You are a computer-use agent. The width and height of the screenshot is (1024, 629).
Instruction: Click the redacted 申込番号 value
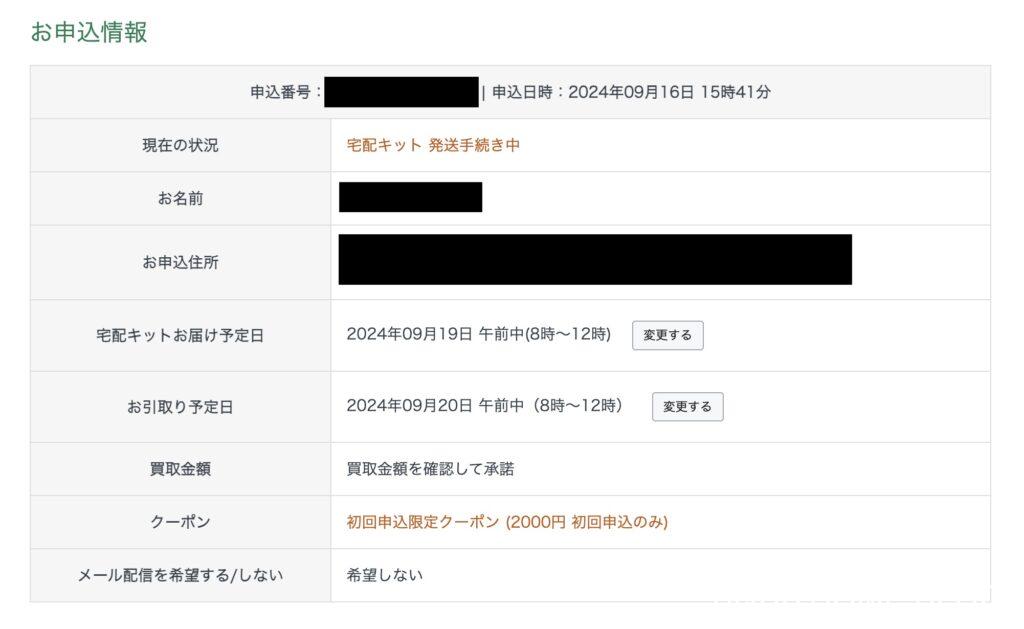tap(401, 92)
